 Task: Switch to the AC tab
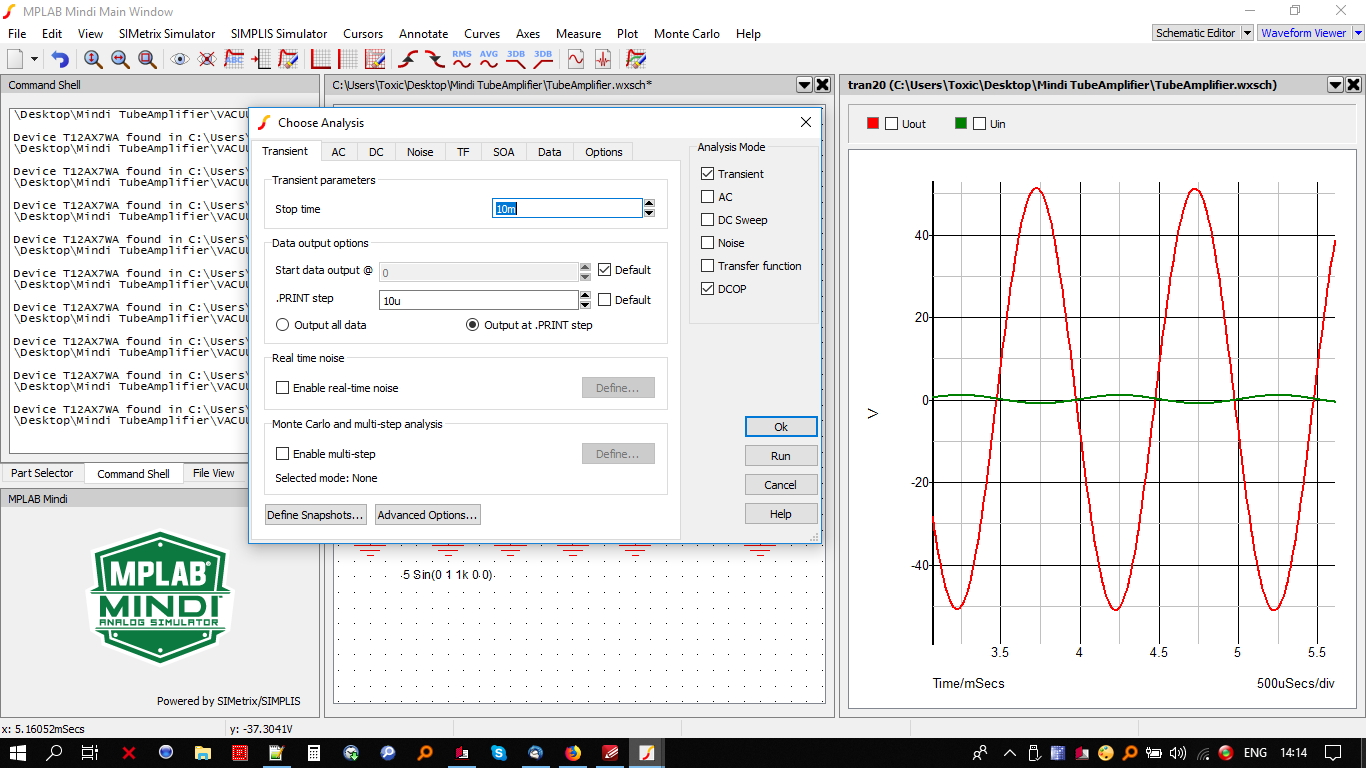tap(339, 152)
